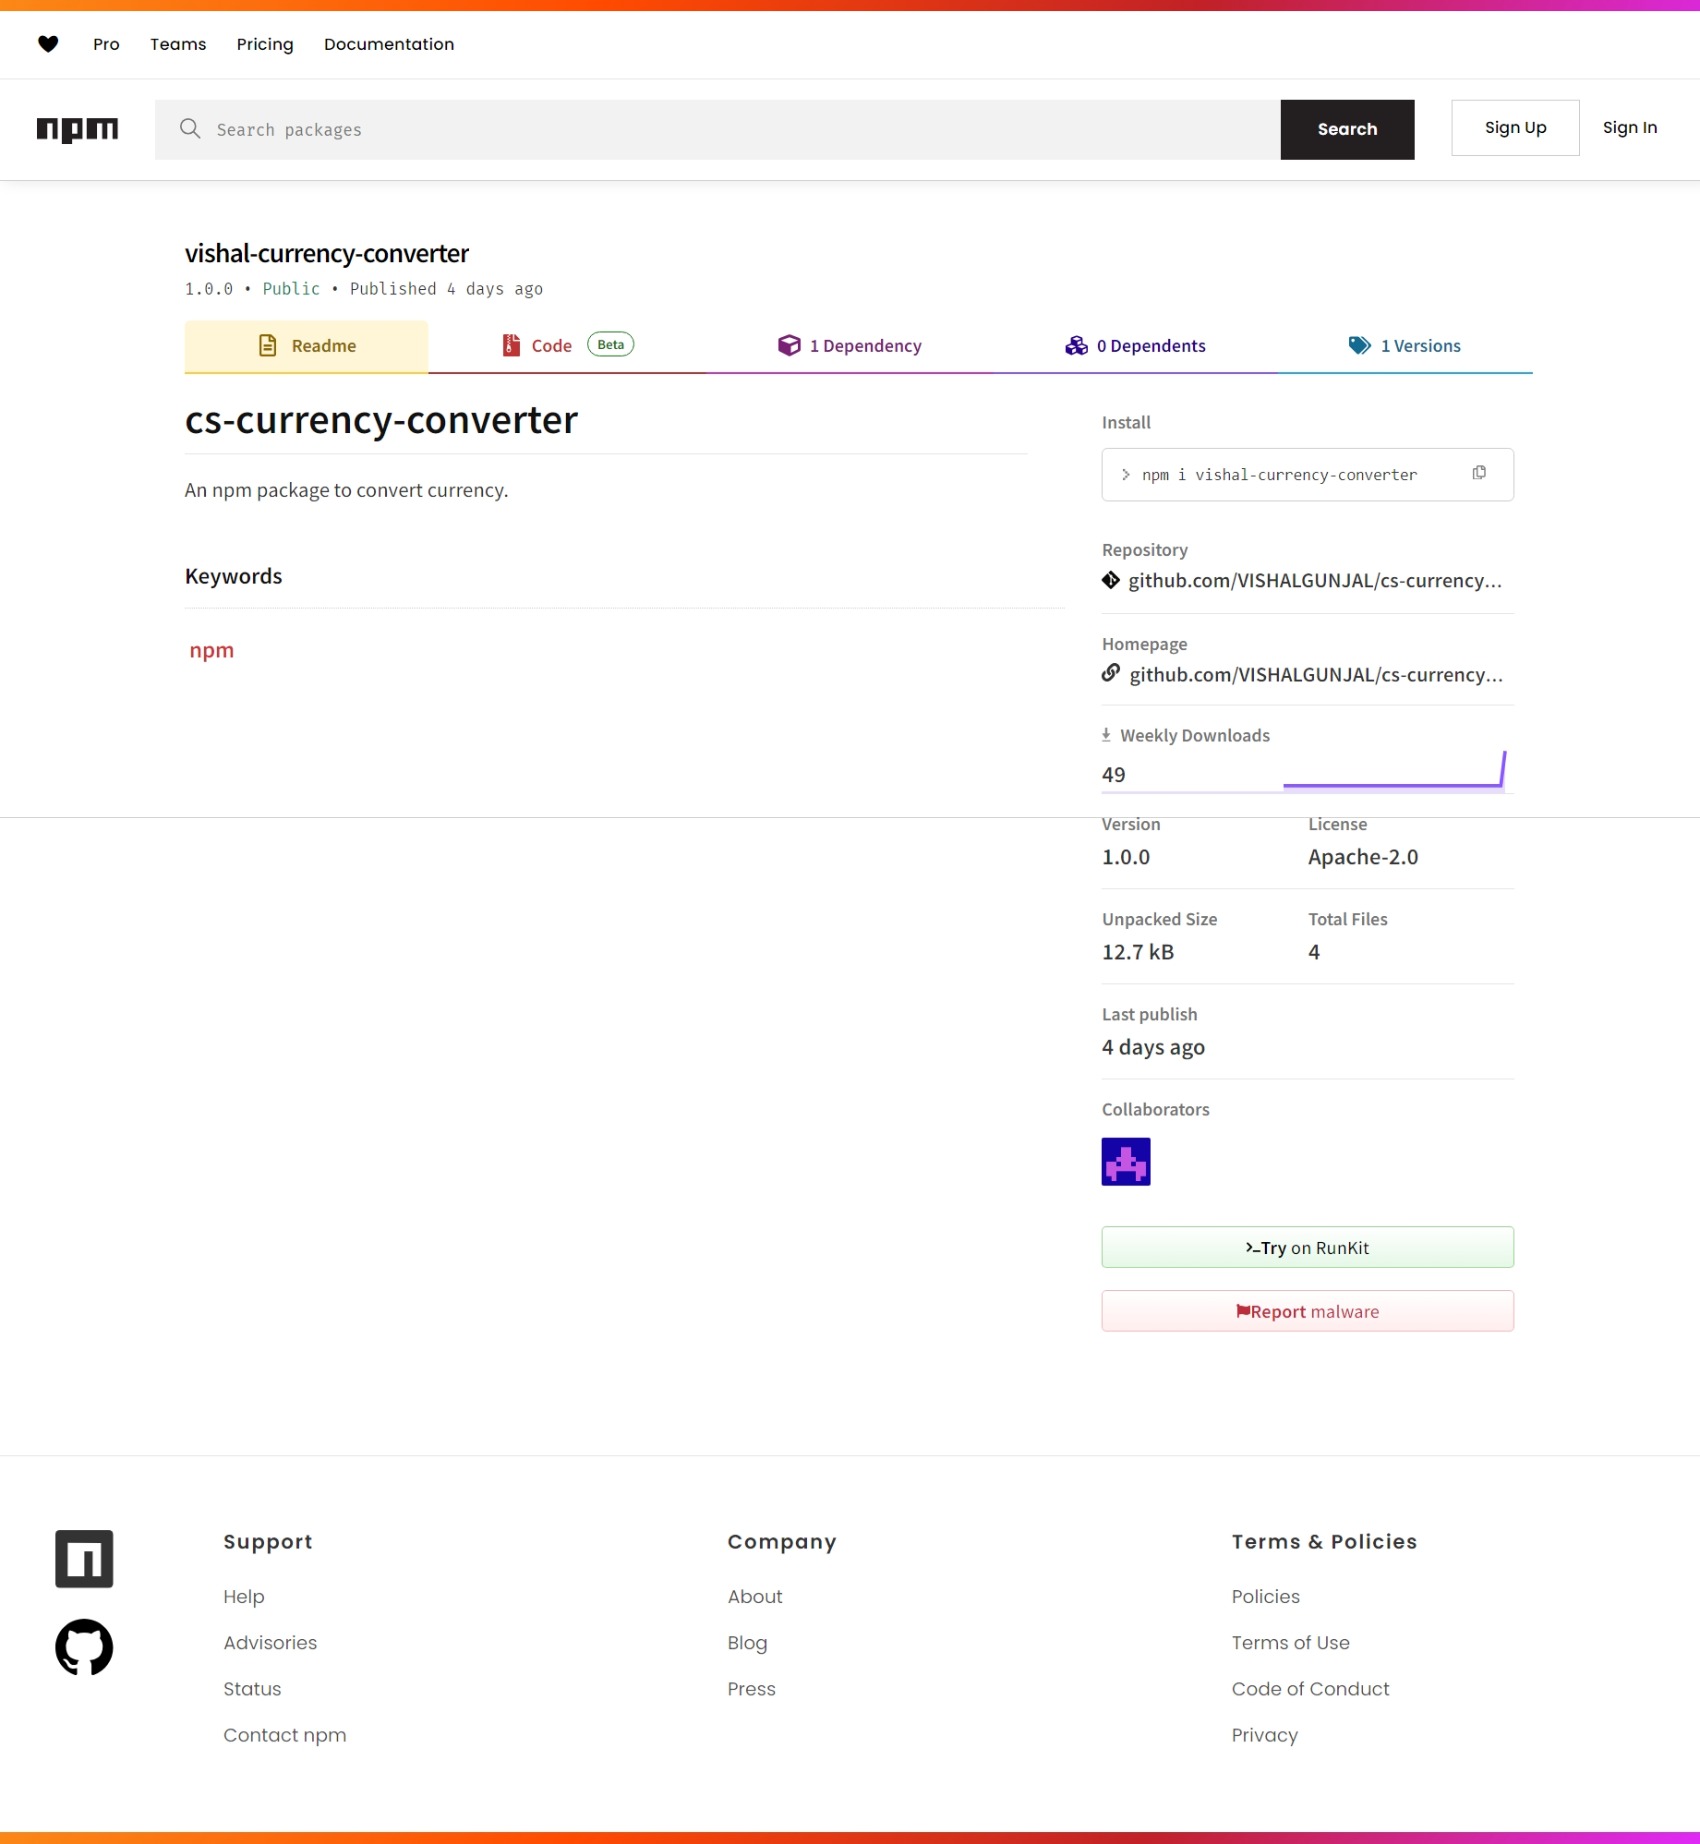Copy the install command with the copy icon
Viewport: 1700px width, 1844px height.
(x=1479, y=473)
